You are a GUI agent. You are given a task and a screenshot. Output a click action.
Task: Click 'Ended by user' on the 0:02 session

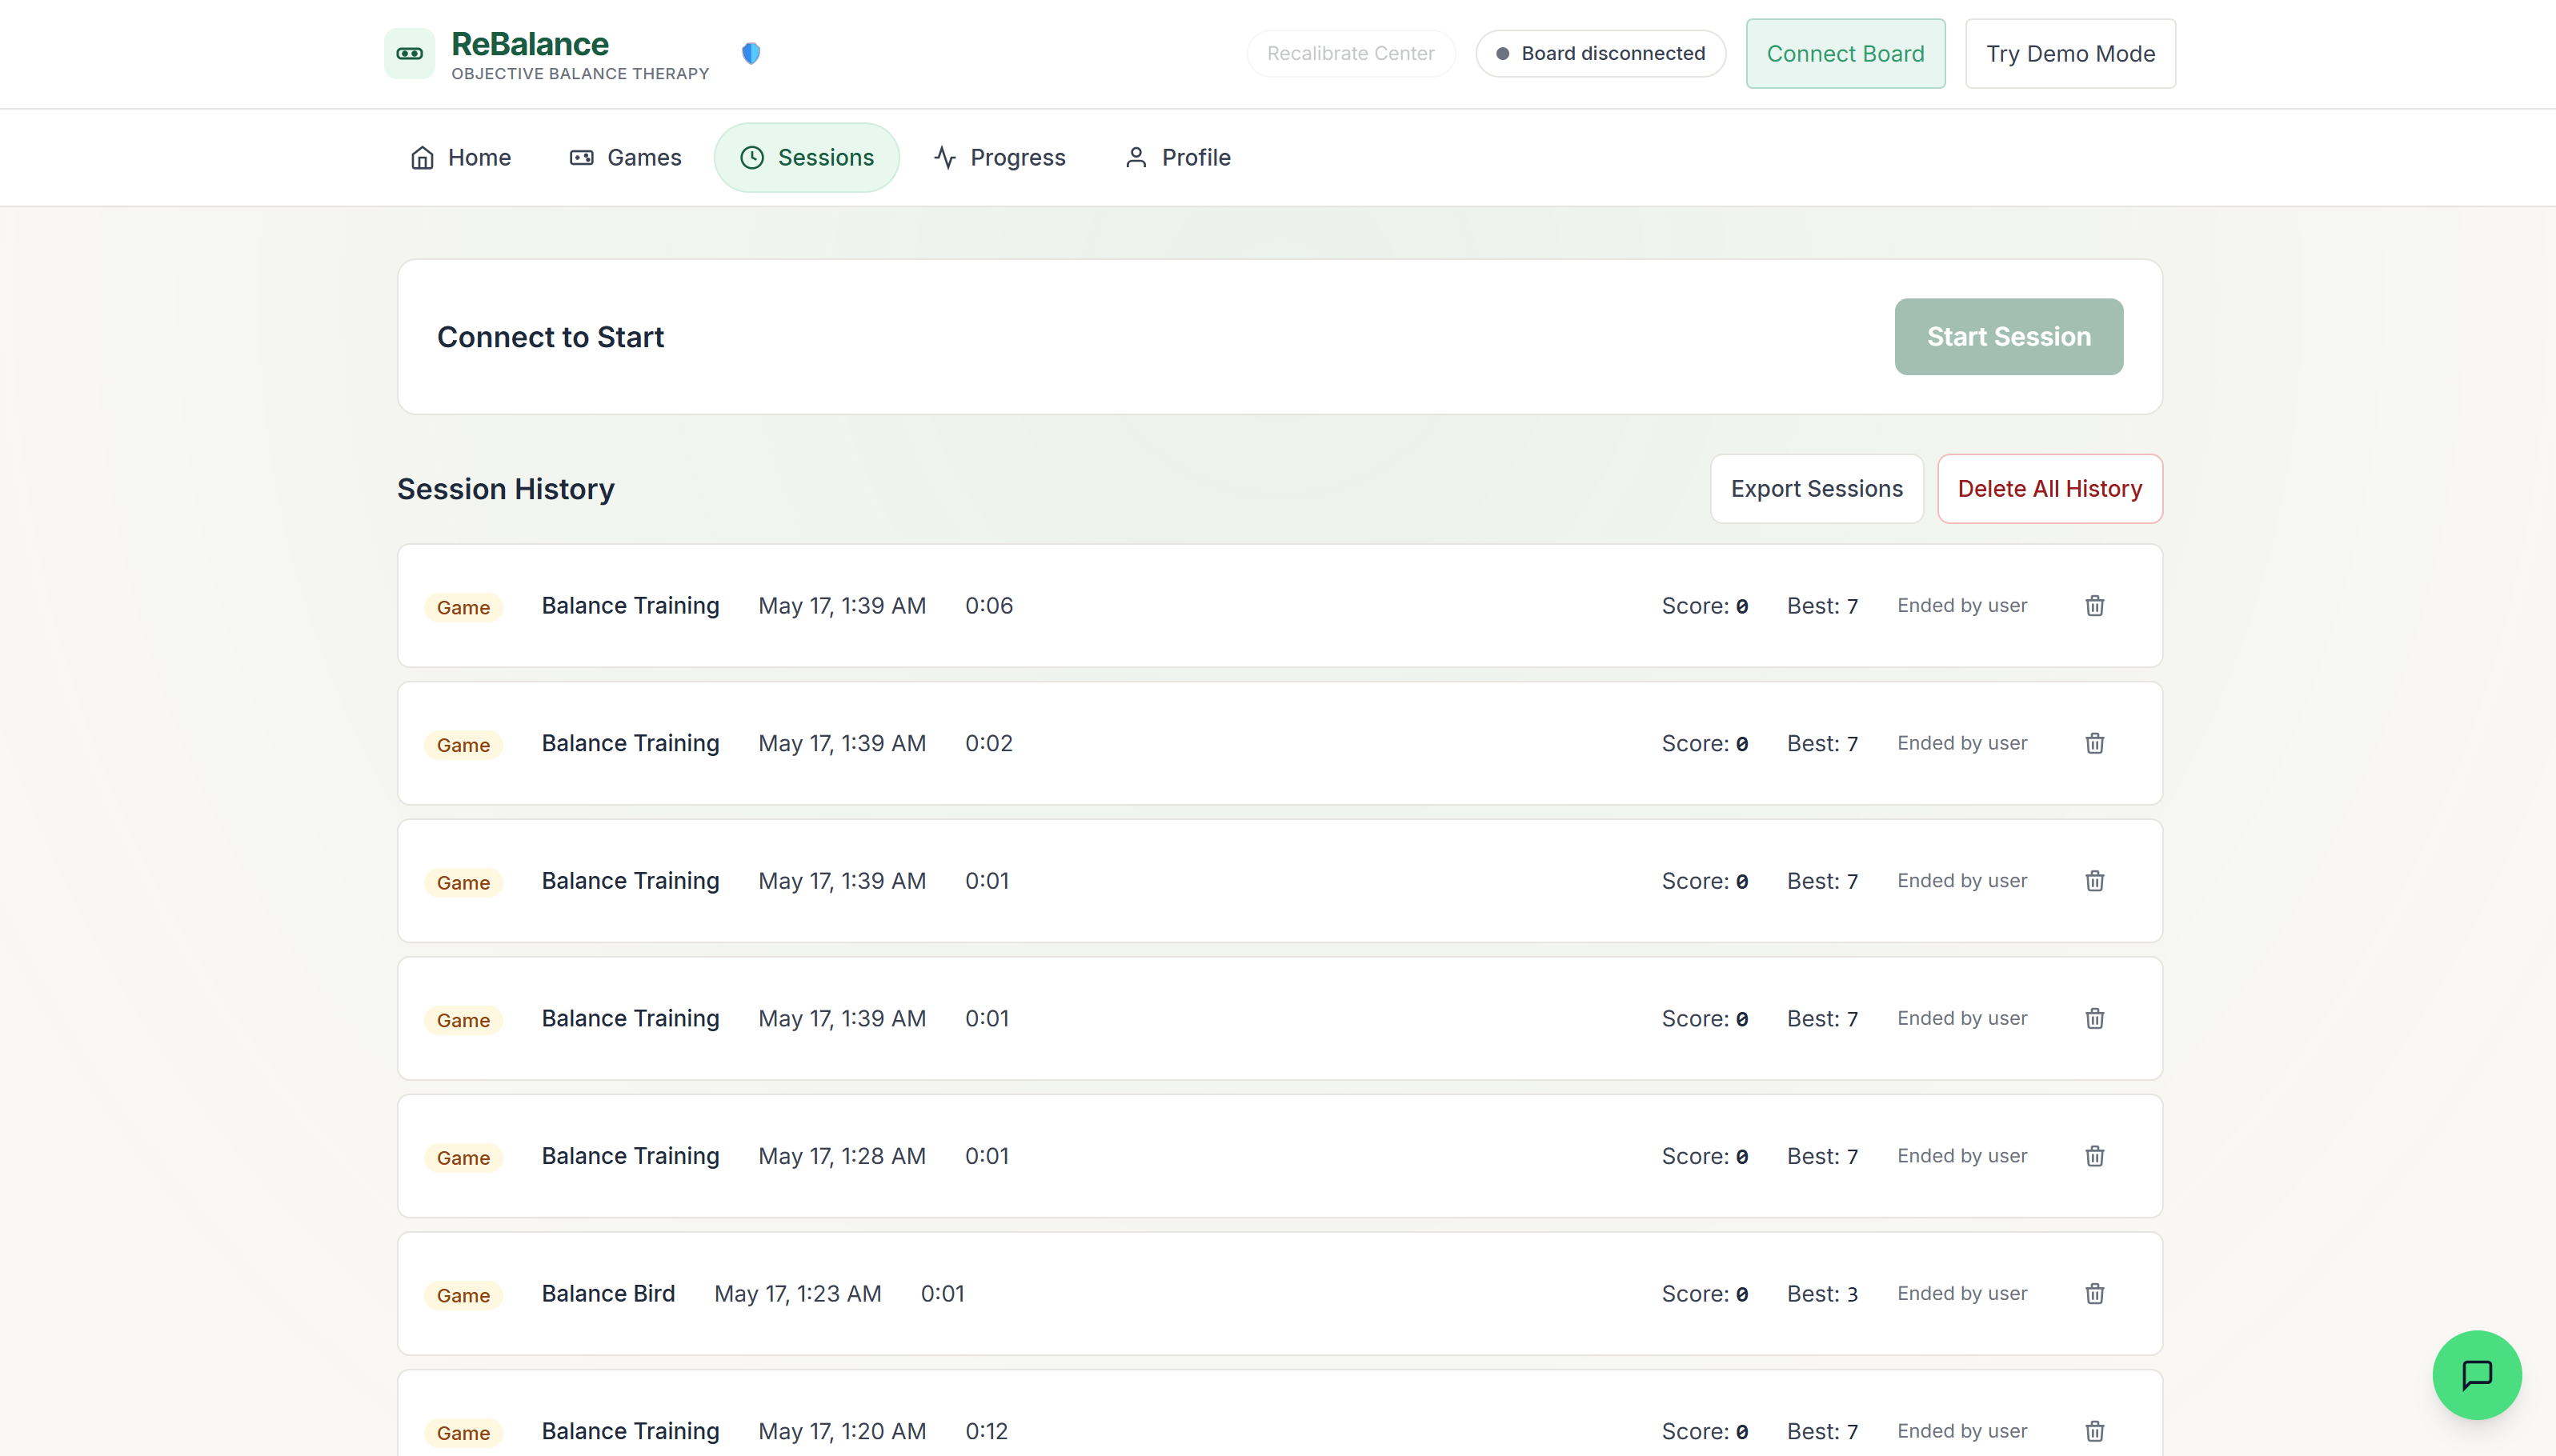click(1961, 743)
